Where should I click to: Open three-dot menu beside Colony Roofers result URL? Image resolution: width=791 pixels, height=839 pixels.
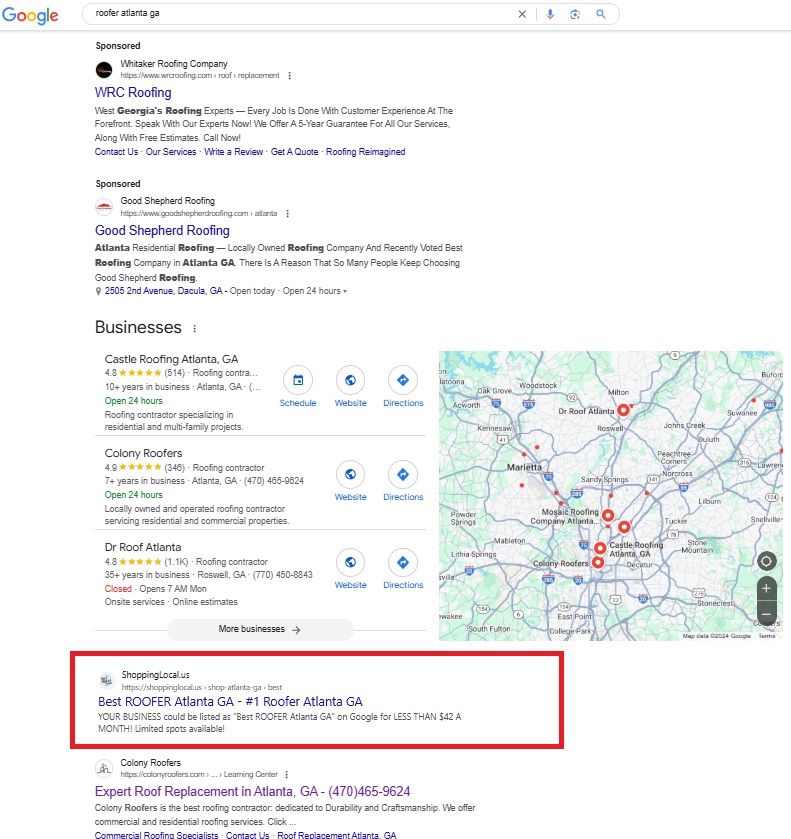point(288,774)
